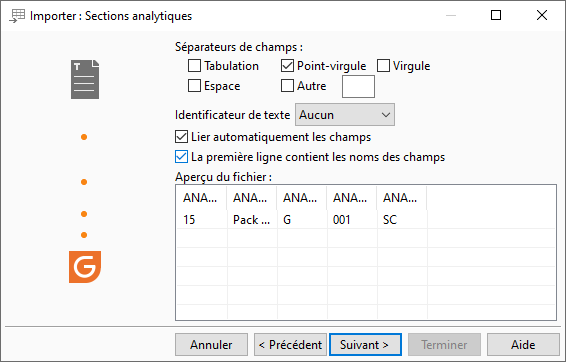Image resolution: width=566 pixels, height=362 pixels.
Task: Tick the Espace separator checkbox
Action: (194, 86)
